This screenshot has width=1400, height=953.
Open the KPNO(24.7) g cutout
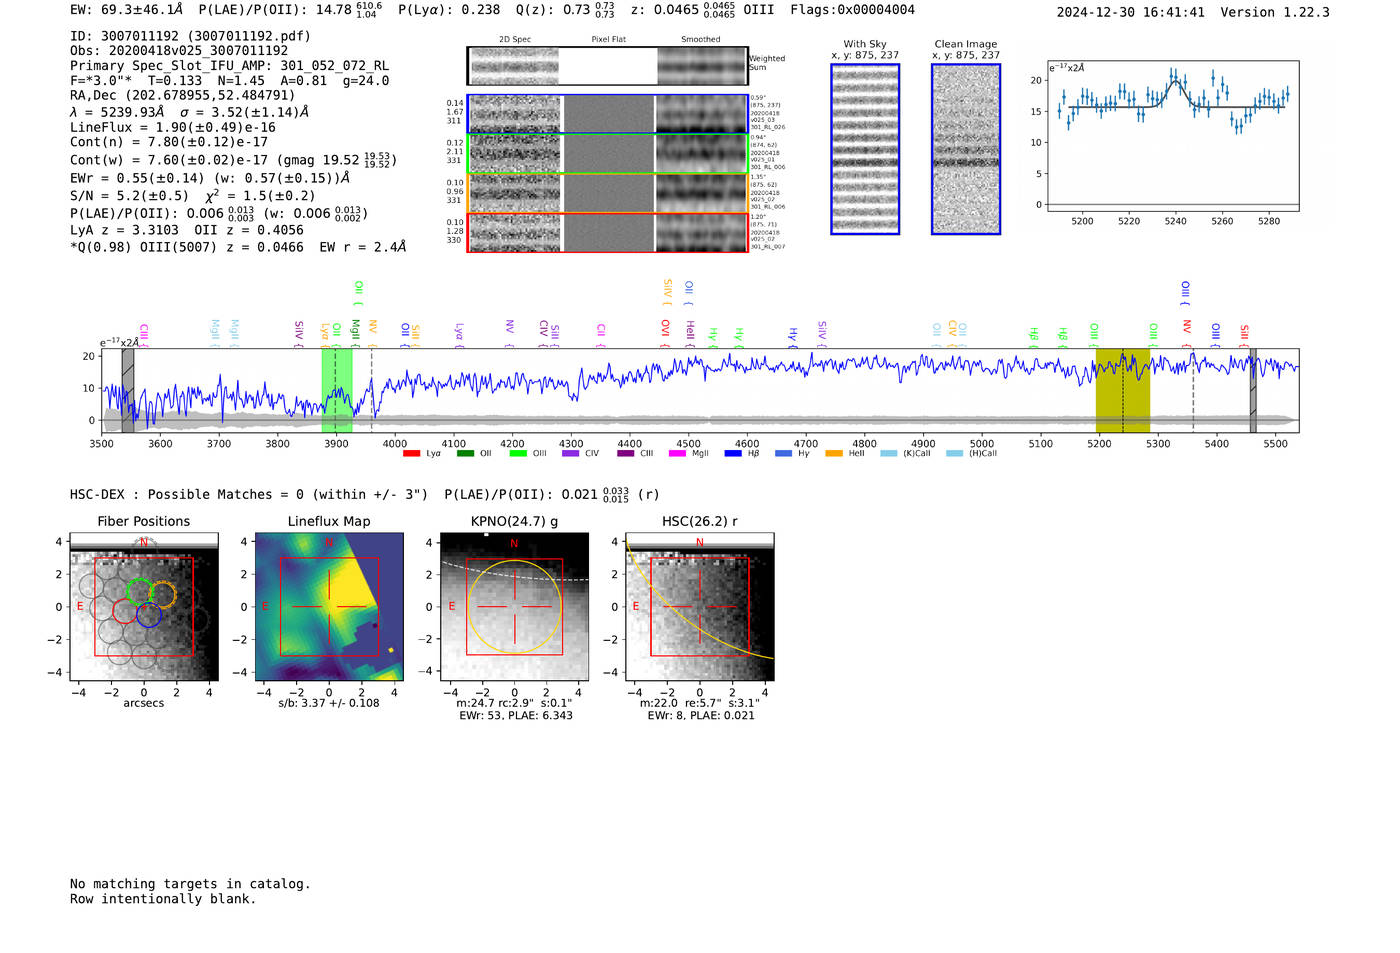515,607
